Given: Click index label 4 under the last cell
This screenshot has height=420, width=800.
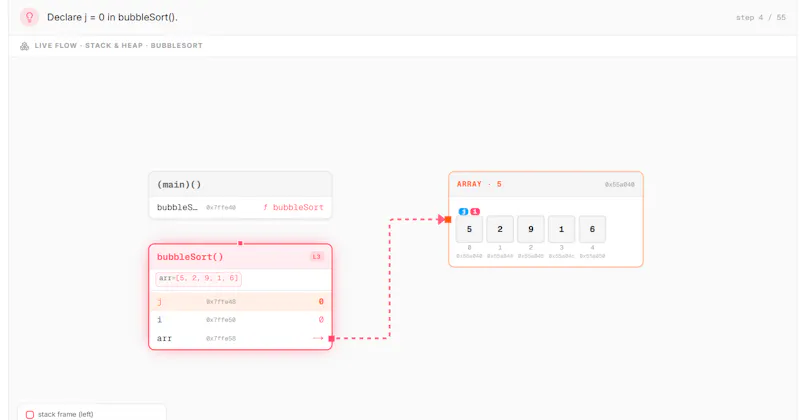Looking at the screenshot, I should (x=592, y=248).
